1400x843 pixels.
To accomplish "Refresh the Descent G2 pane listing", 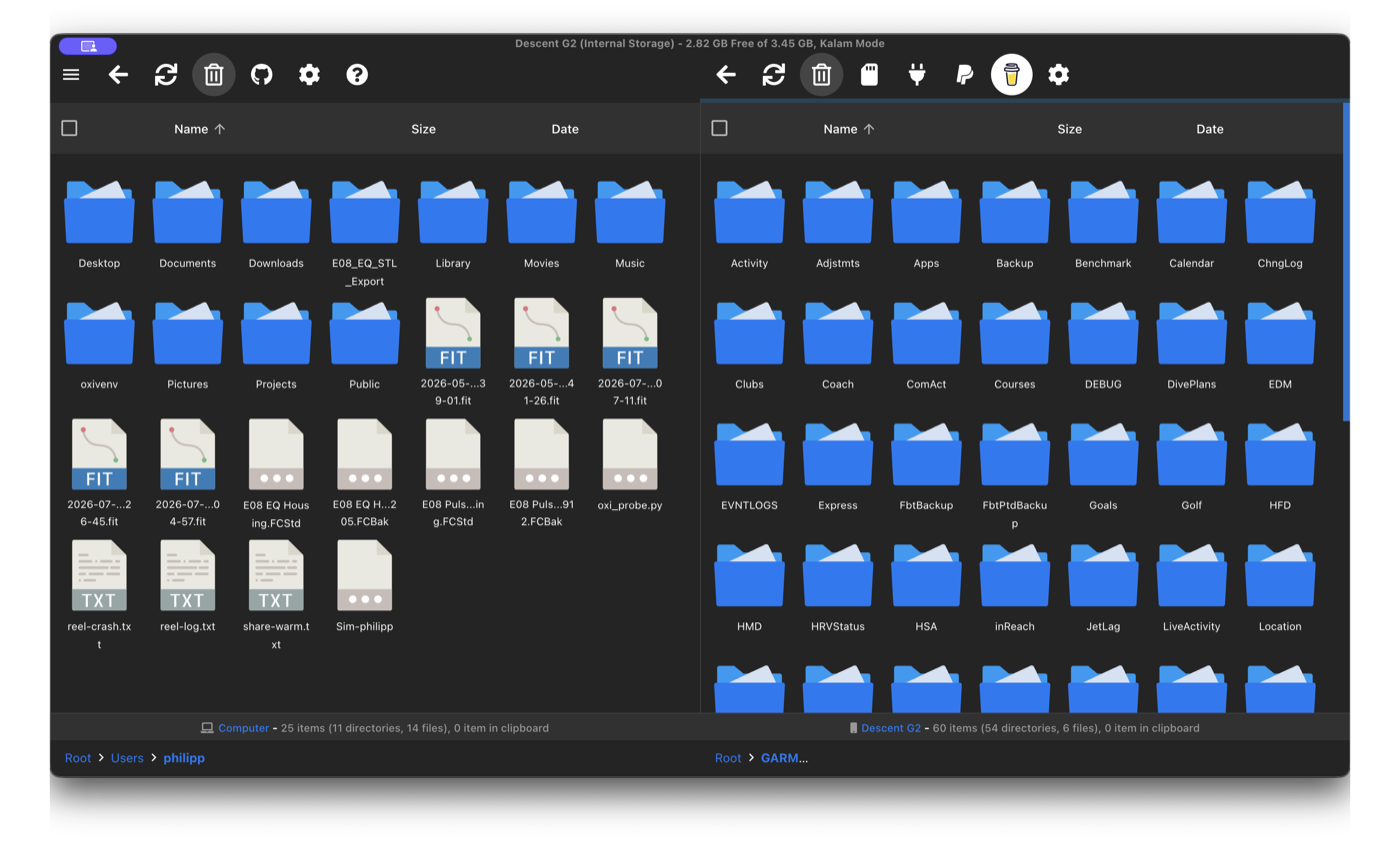I will pyautogui.click(x=774, y=74).
